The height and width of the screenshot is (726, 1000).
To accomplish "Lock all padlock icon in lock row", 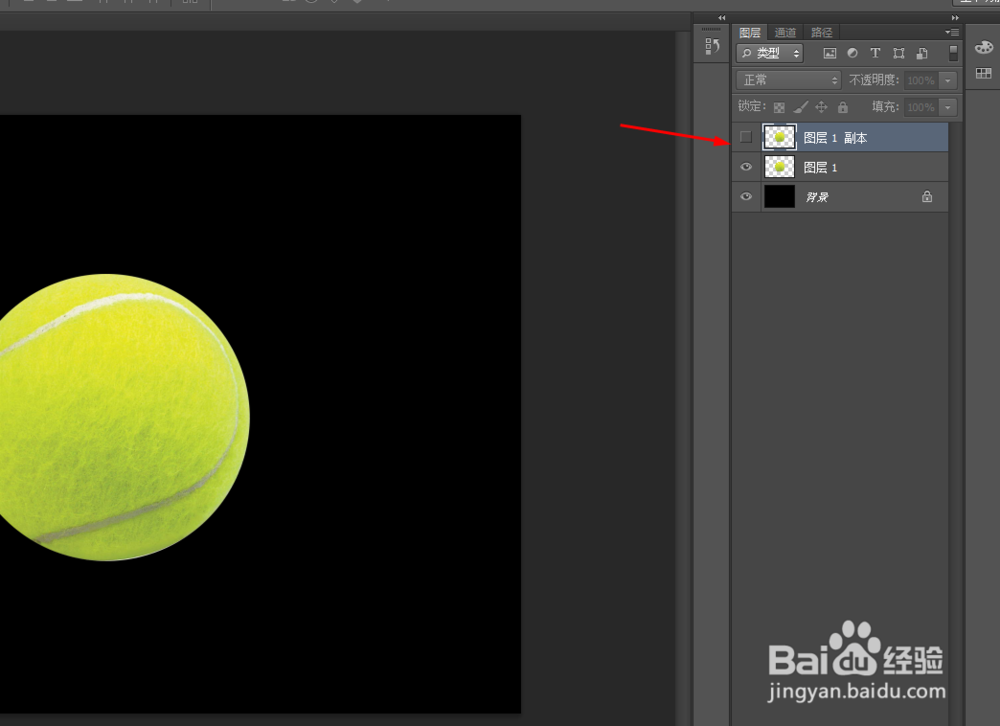I will click(x=842, y=107).
